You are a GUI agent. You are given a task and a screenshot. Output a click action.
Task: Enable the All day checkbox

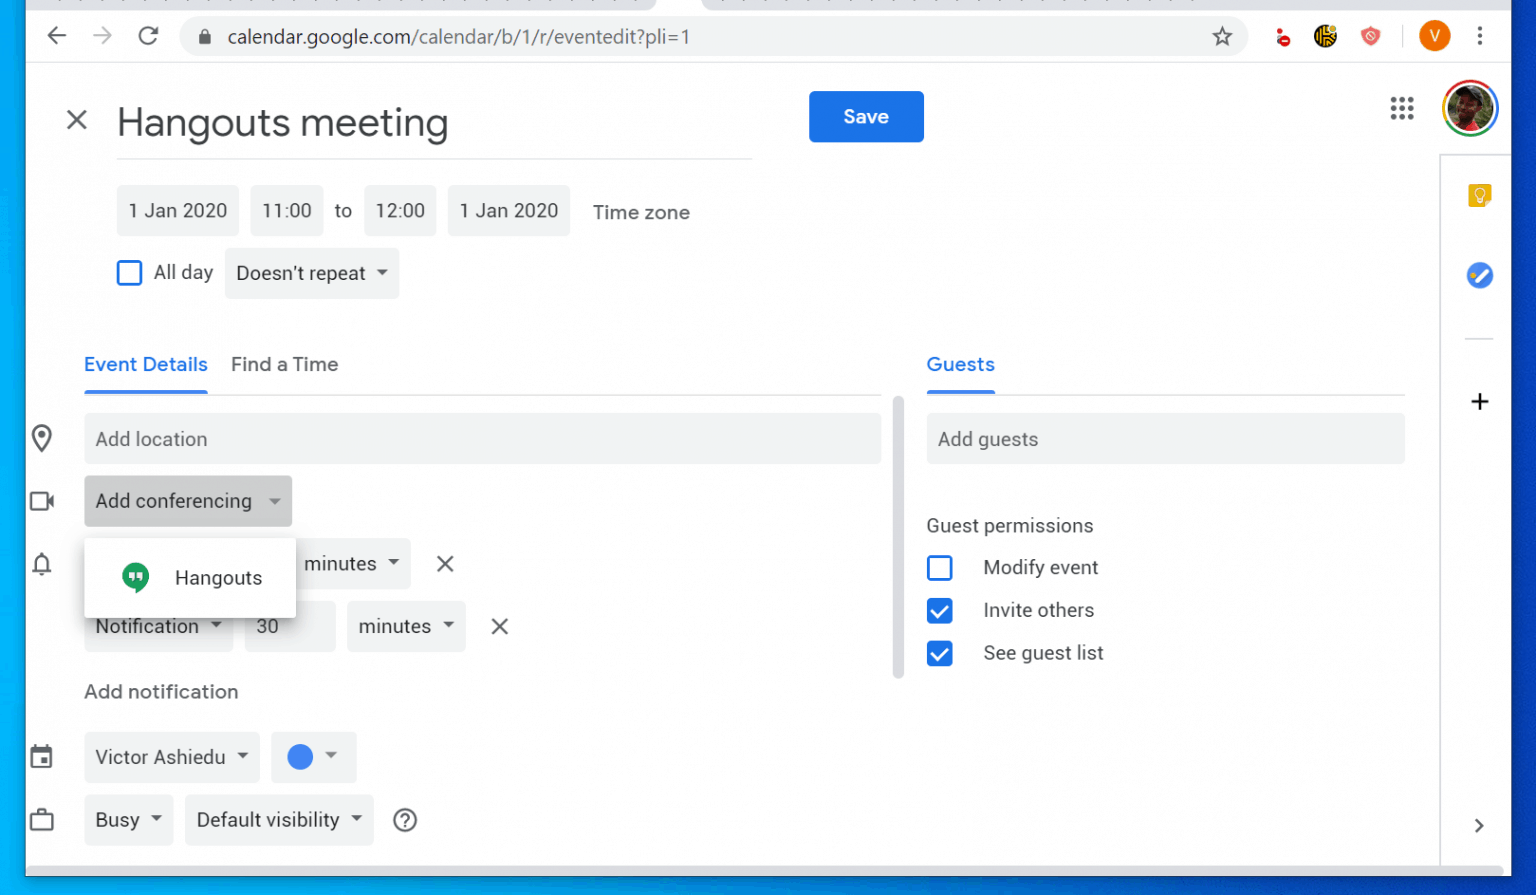coord(130,273)
